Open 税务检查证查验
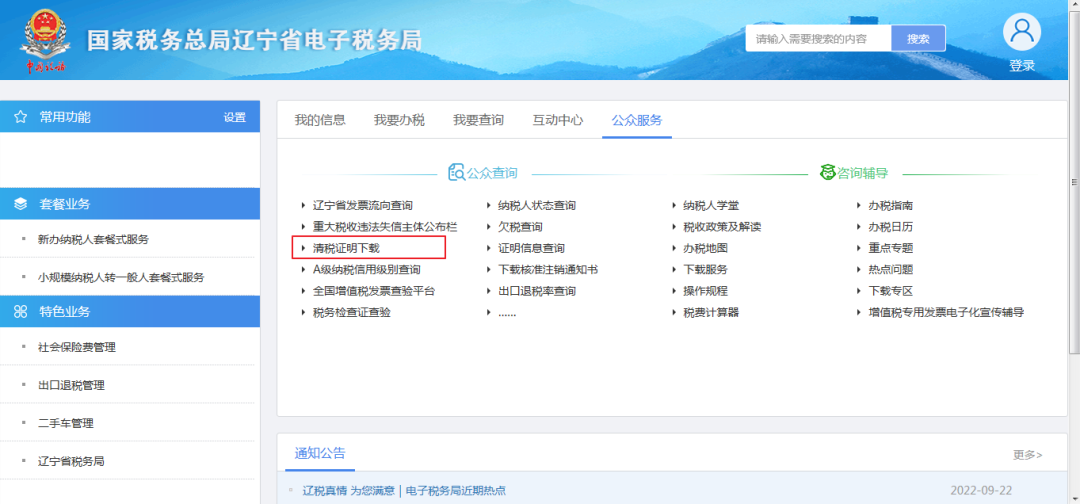 (352, 312)
